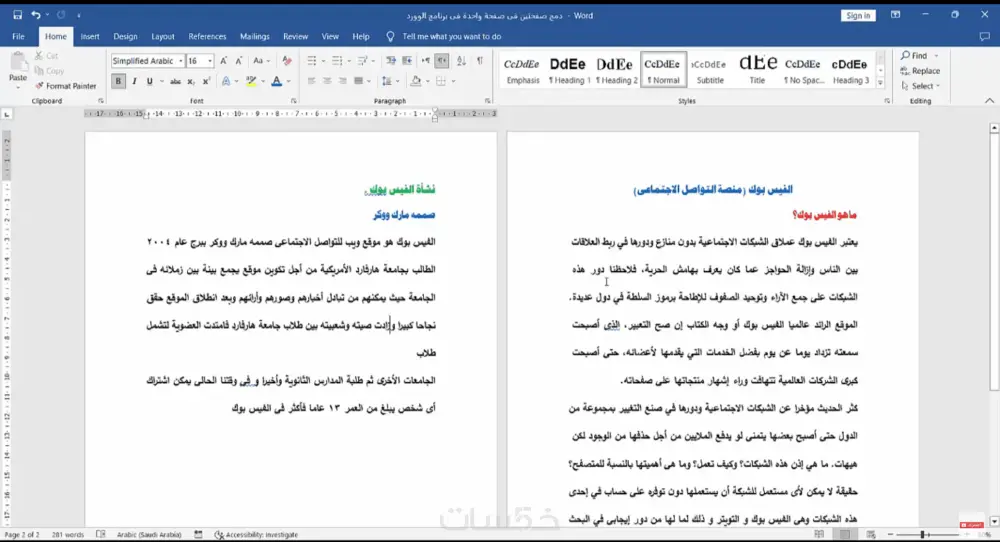This screenshot has width=1000, height=542.
Task: Align text left with the alignment icon
Action: [x=311, y=81]
